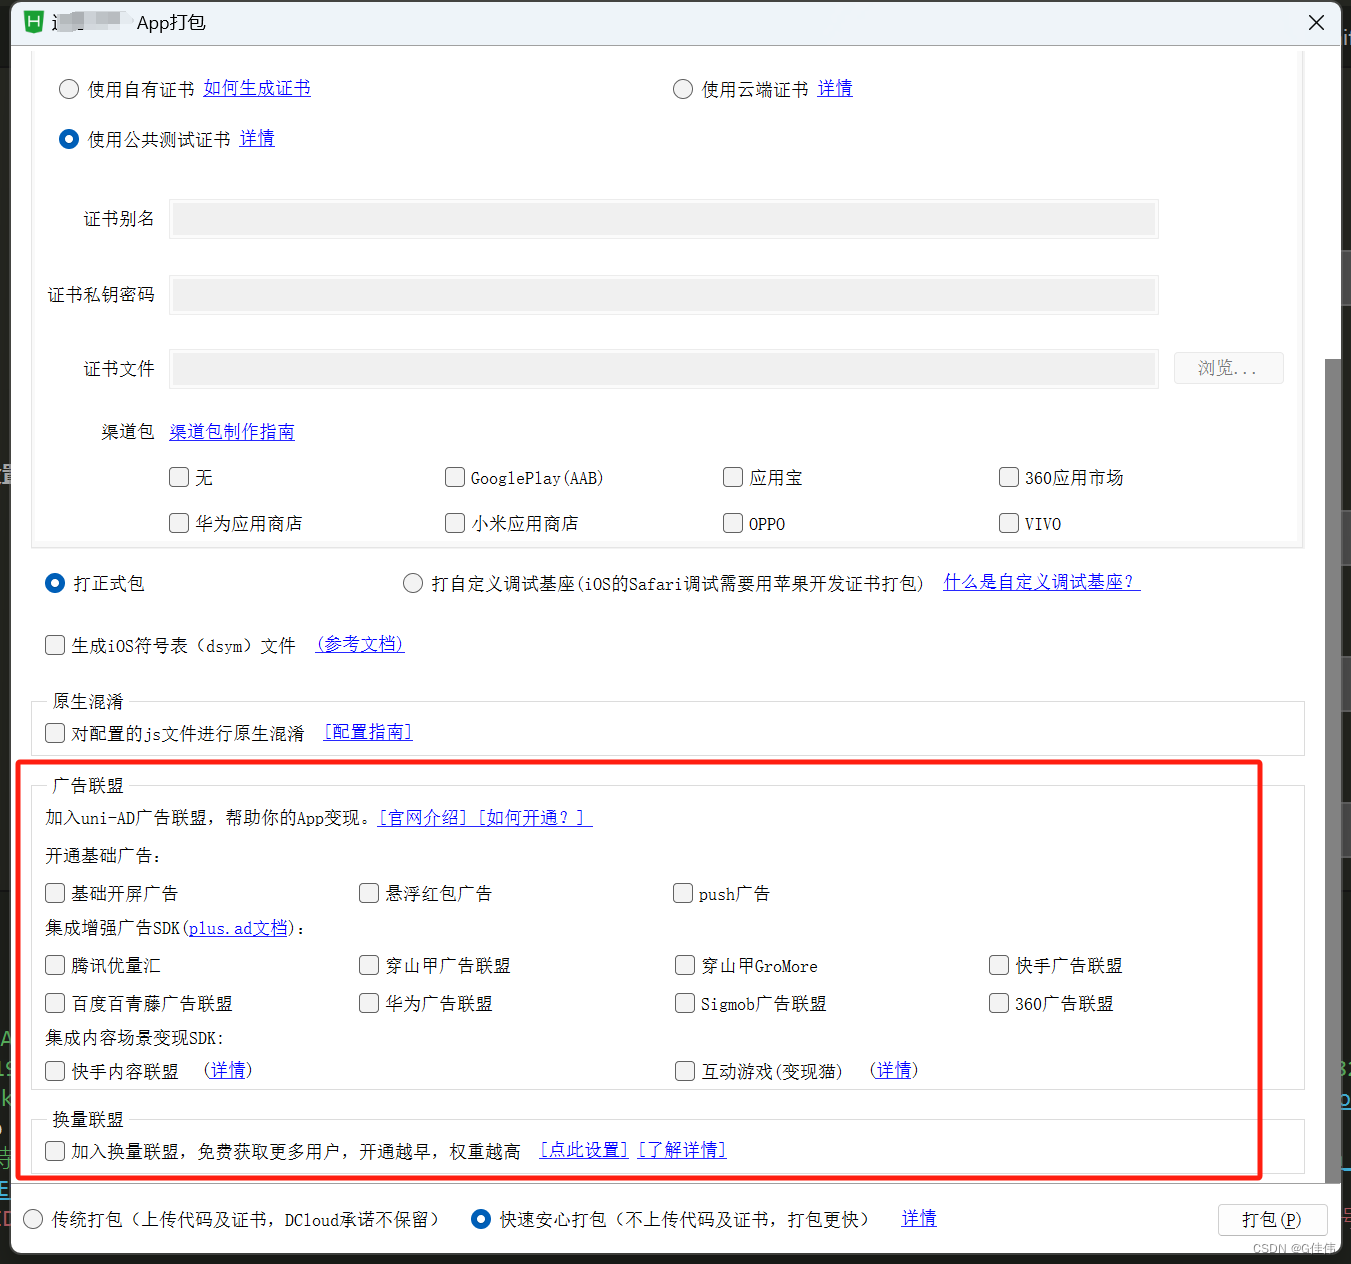Open the 如何生成证书 link
1351x1264 pixels.
257,88
